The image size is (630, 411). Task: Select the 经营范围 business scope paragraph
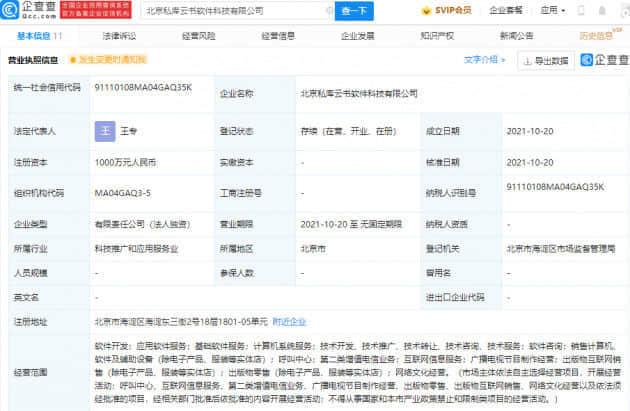[x=358, y=372]
